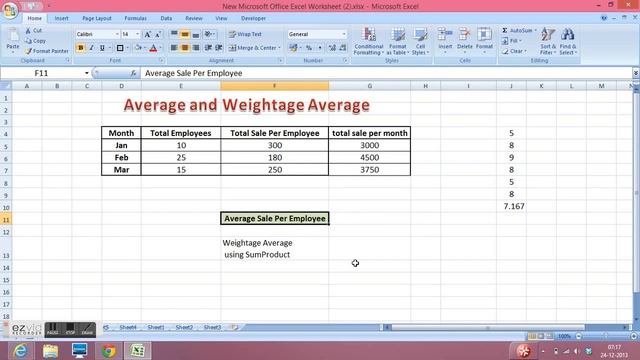Viewport: 640px width, 360px height.
Task: Switch to Formulas tab
Action: click(x=136, y=18)
